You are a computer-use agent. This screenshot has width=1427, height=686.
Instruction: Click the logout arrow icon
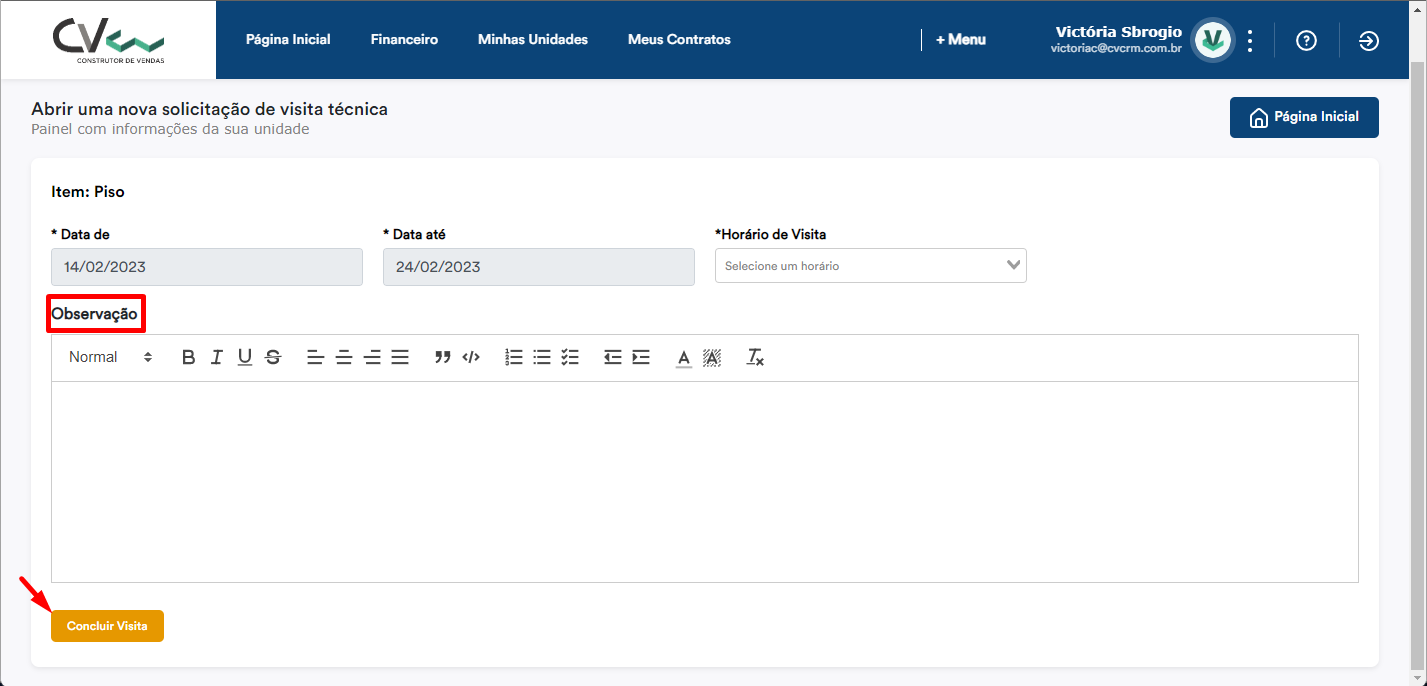[x=1369, y=40]
